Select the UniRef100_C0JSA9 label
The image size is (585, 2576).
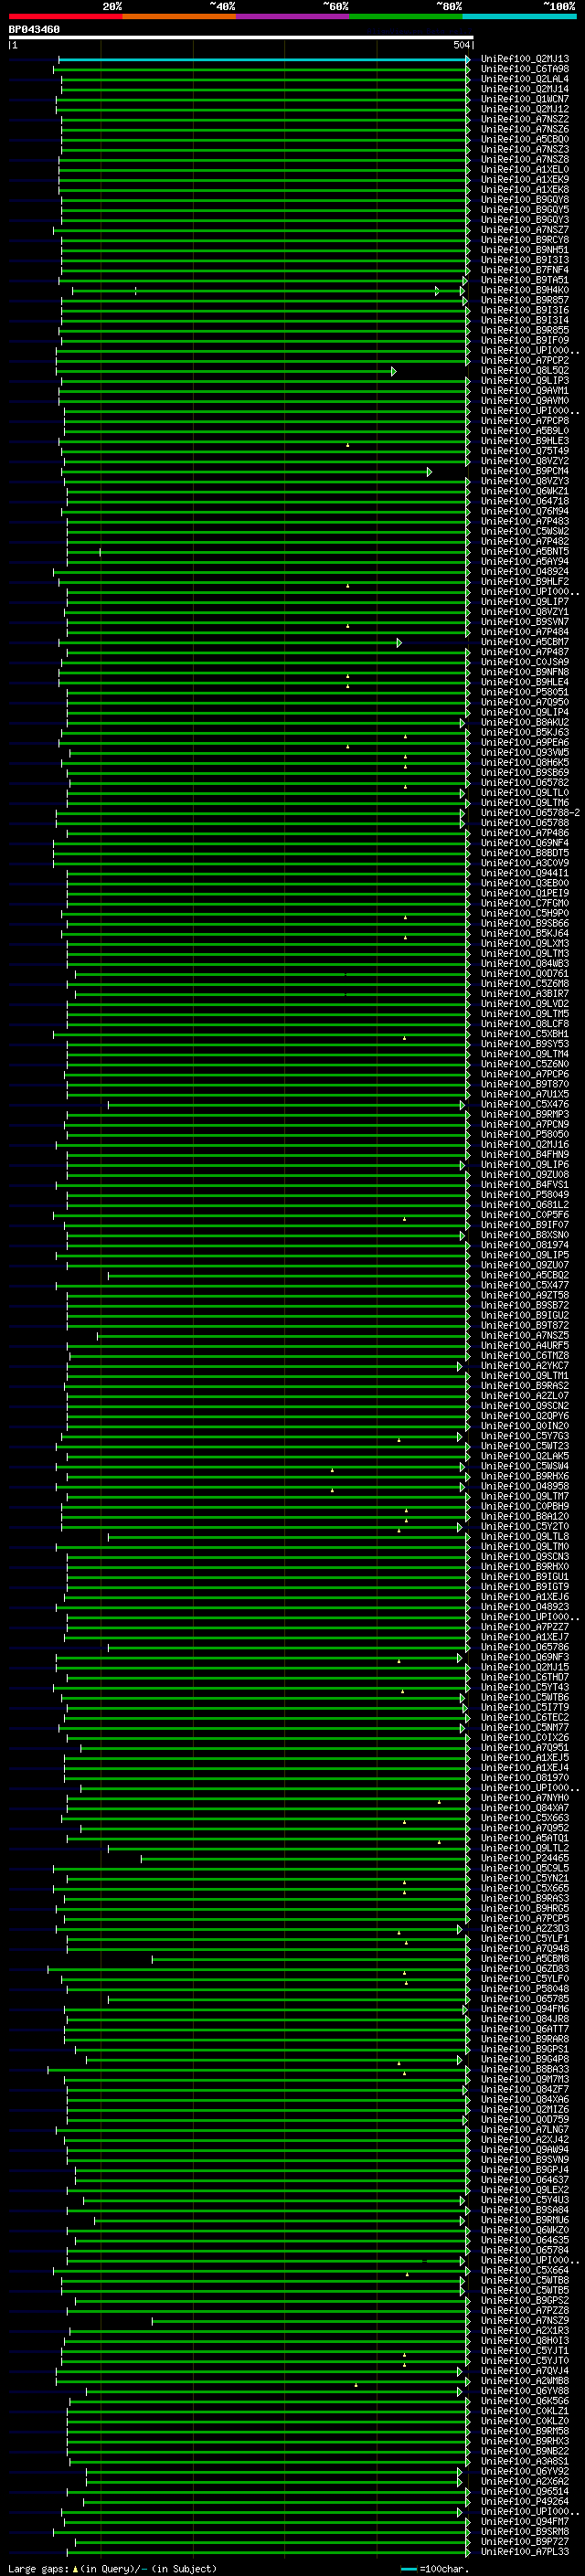[525, 662]
